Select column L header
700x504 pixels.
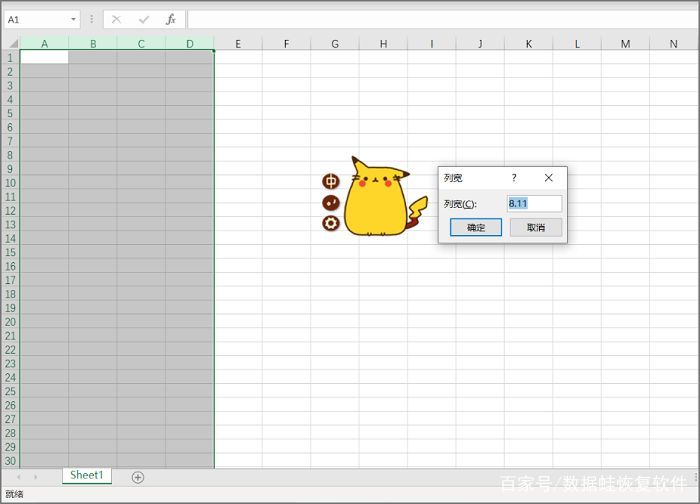[577, 43]
